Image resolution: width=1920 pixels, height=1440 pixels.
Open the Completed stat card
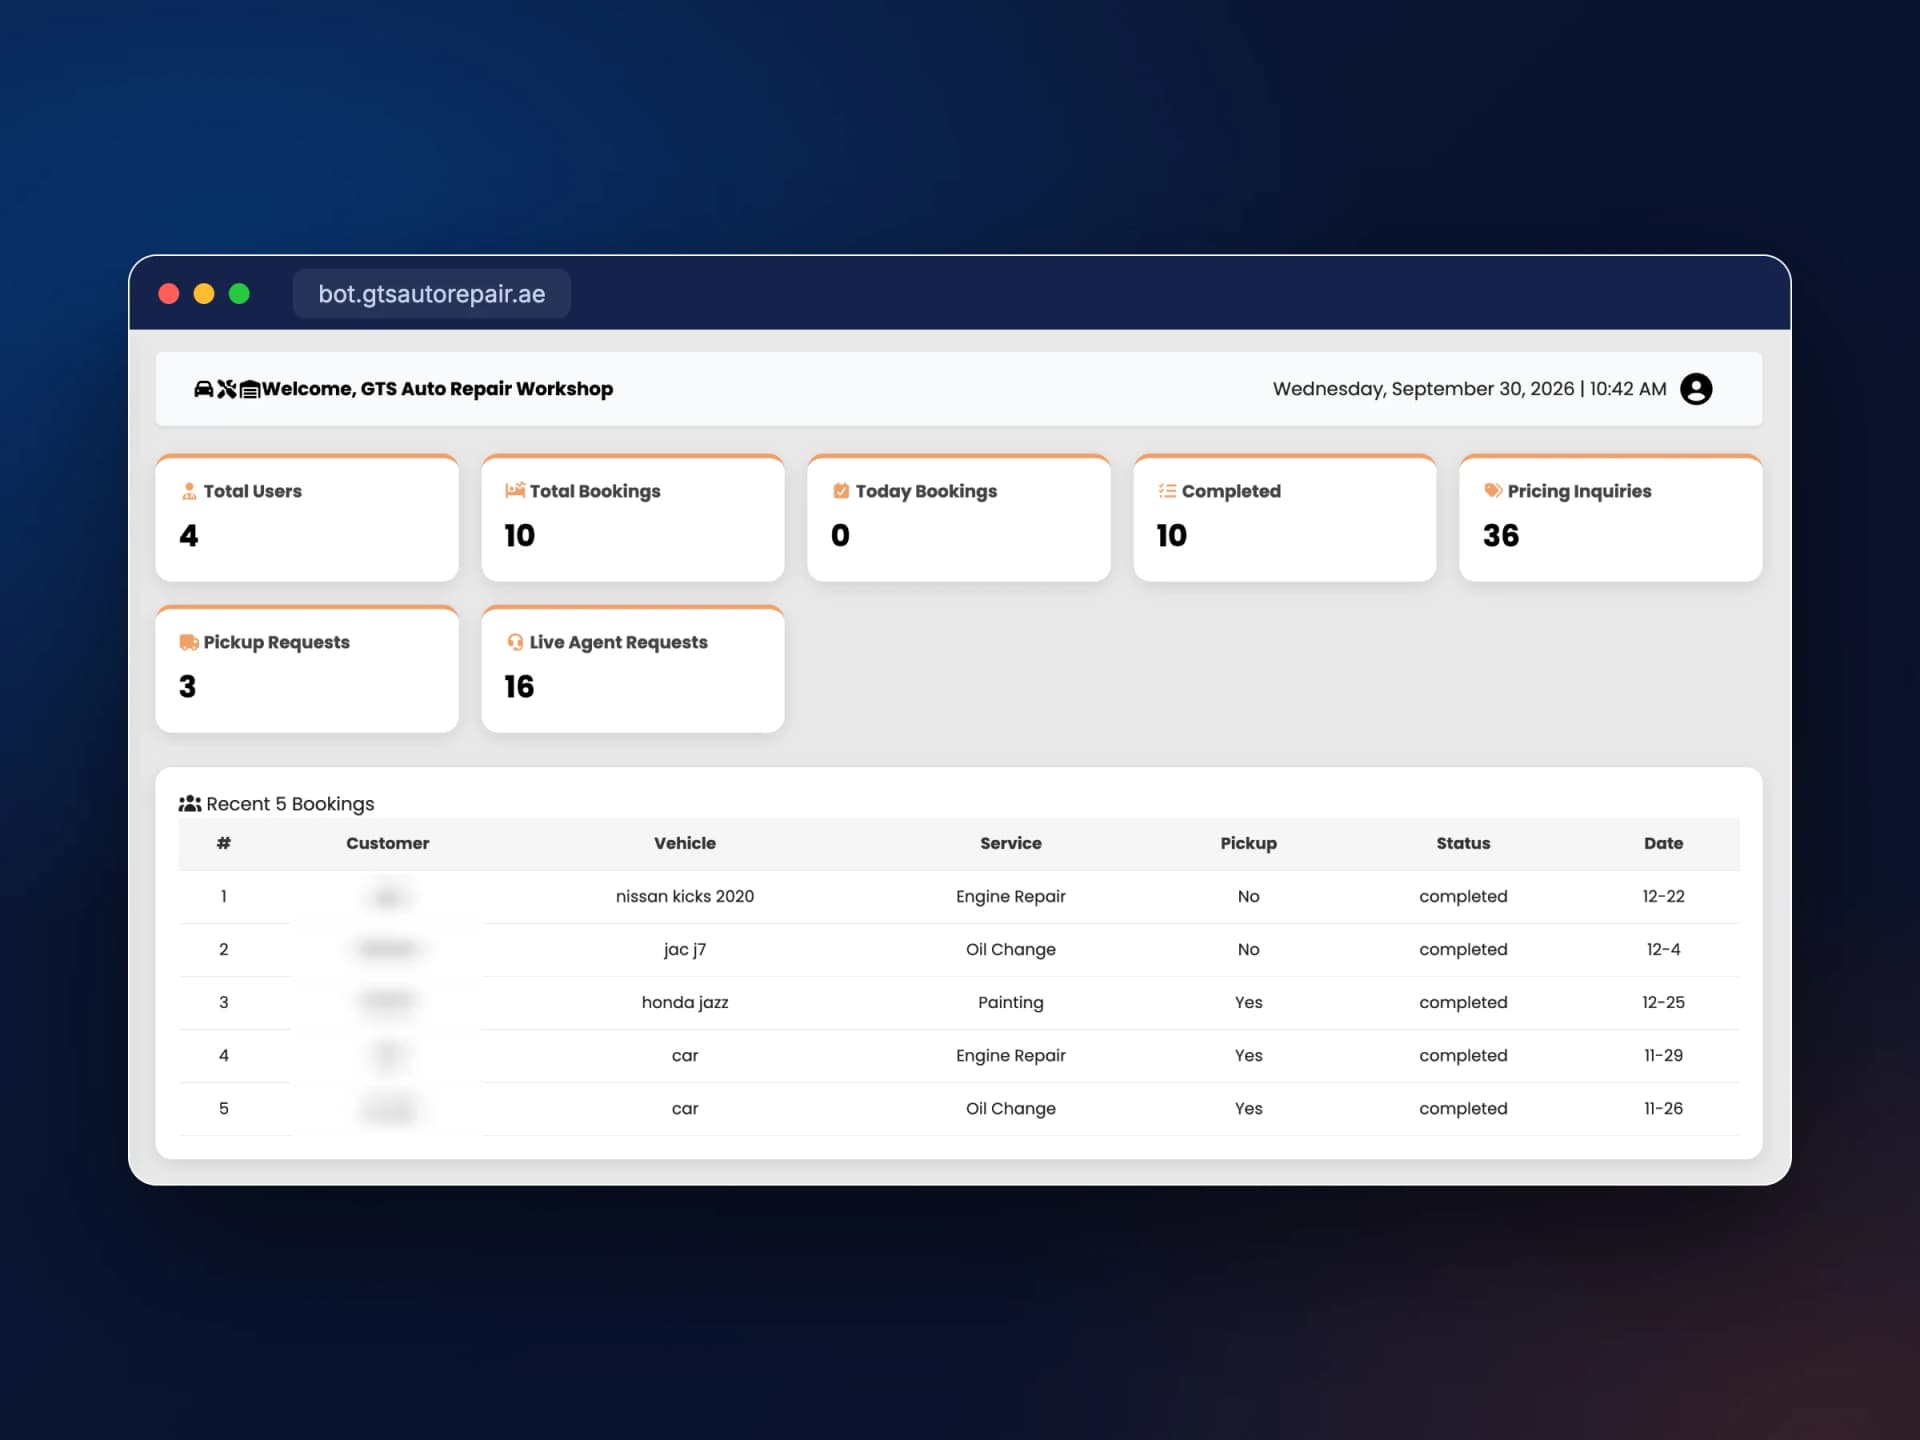click(1285, 518)
